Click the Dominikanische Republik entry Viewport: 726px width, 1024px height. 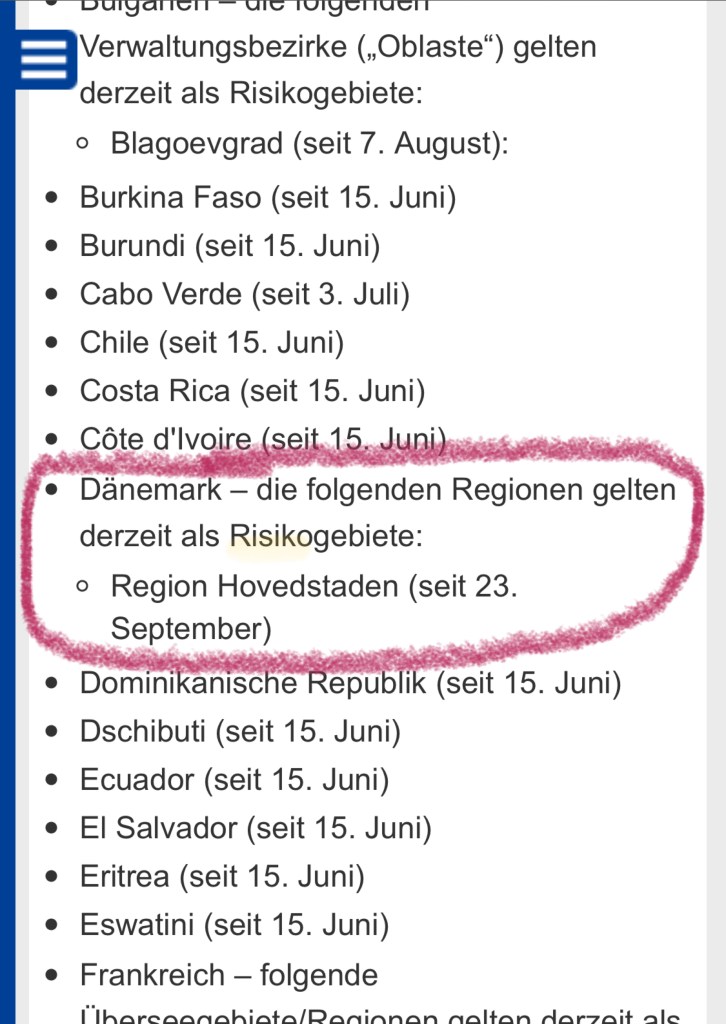pos(350,684)
